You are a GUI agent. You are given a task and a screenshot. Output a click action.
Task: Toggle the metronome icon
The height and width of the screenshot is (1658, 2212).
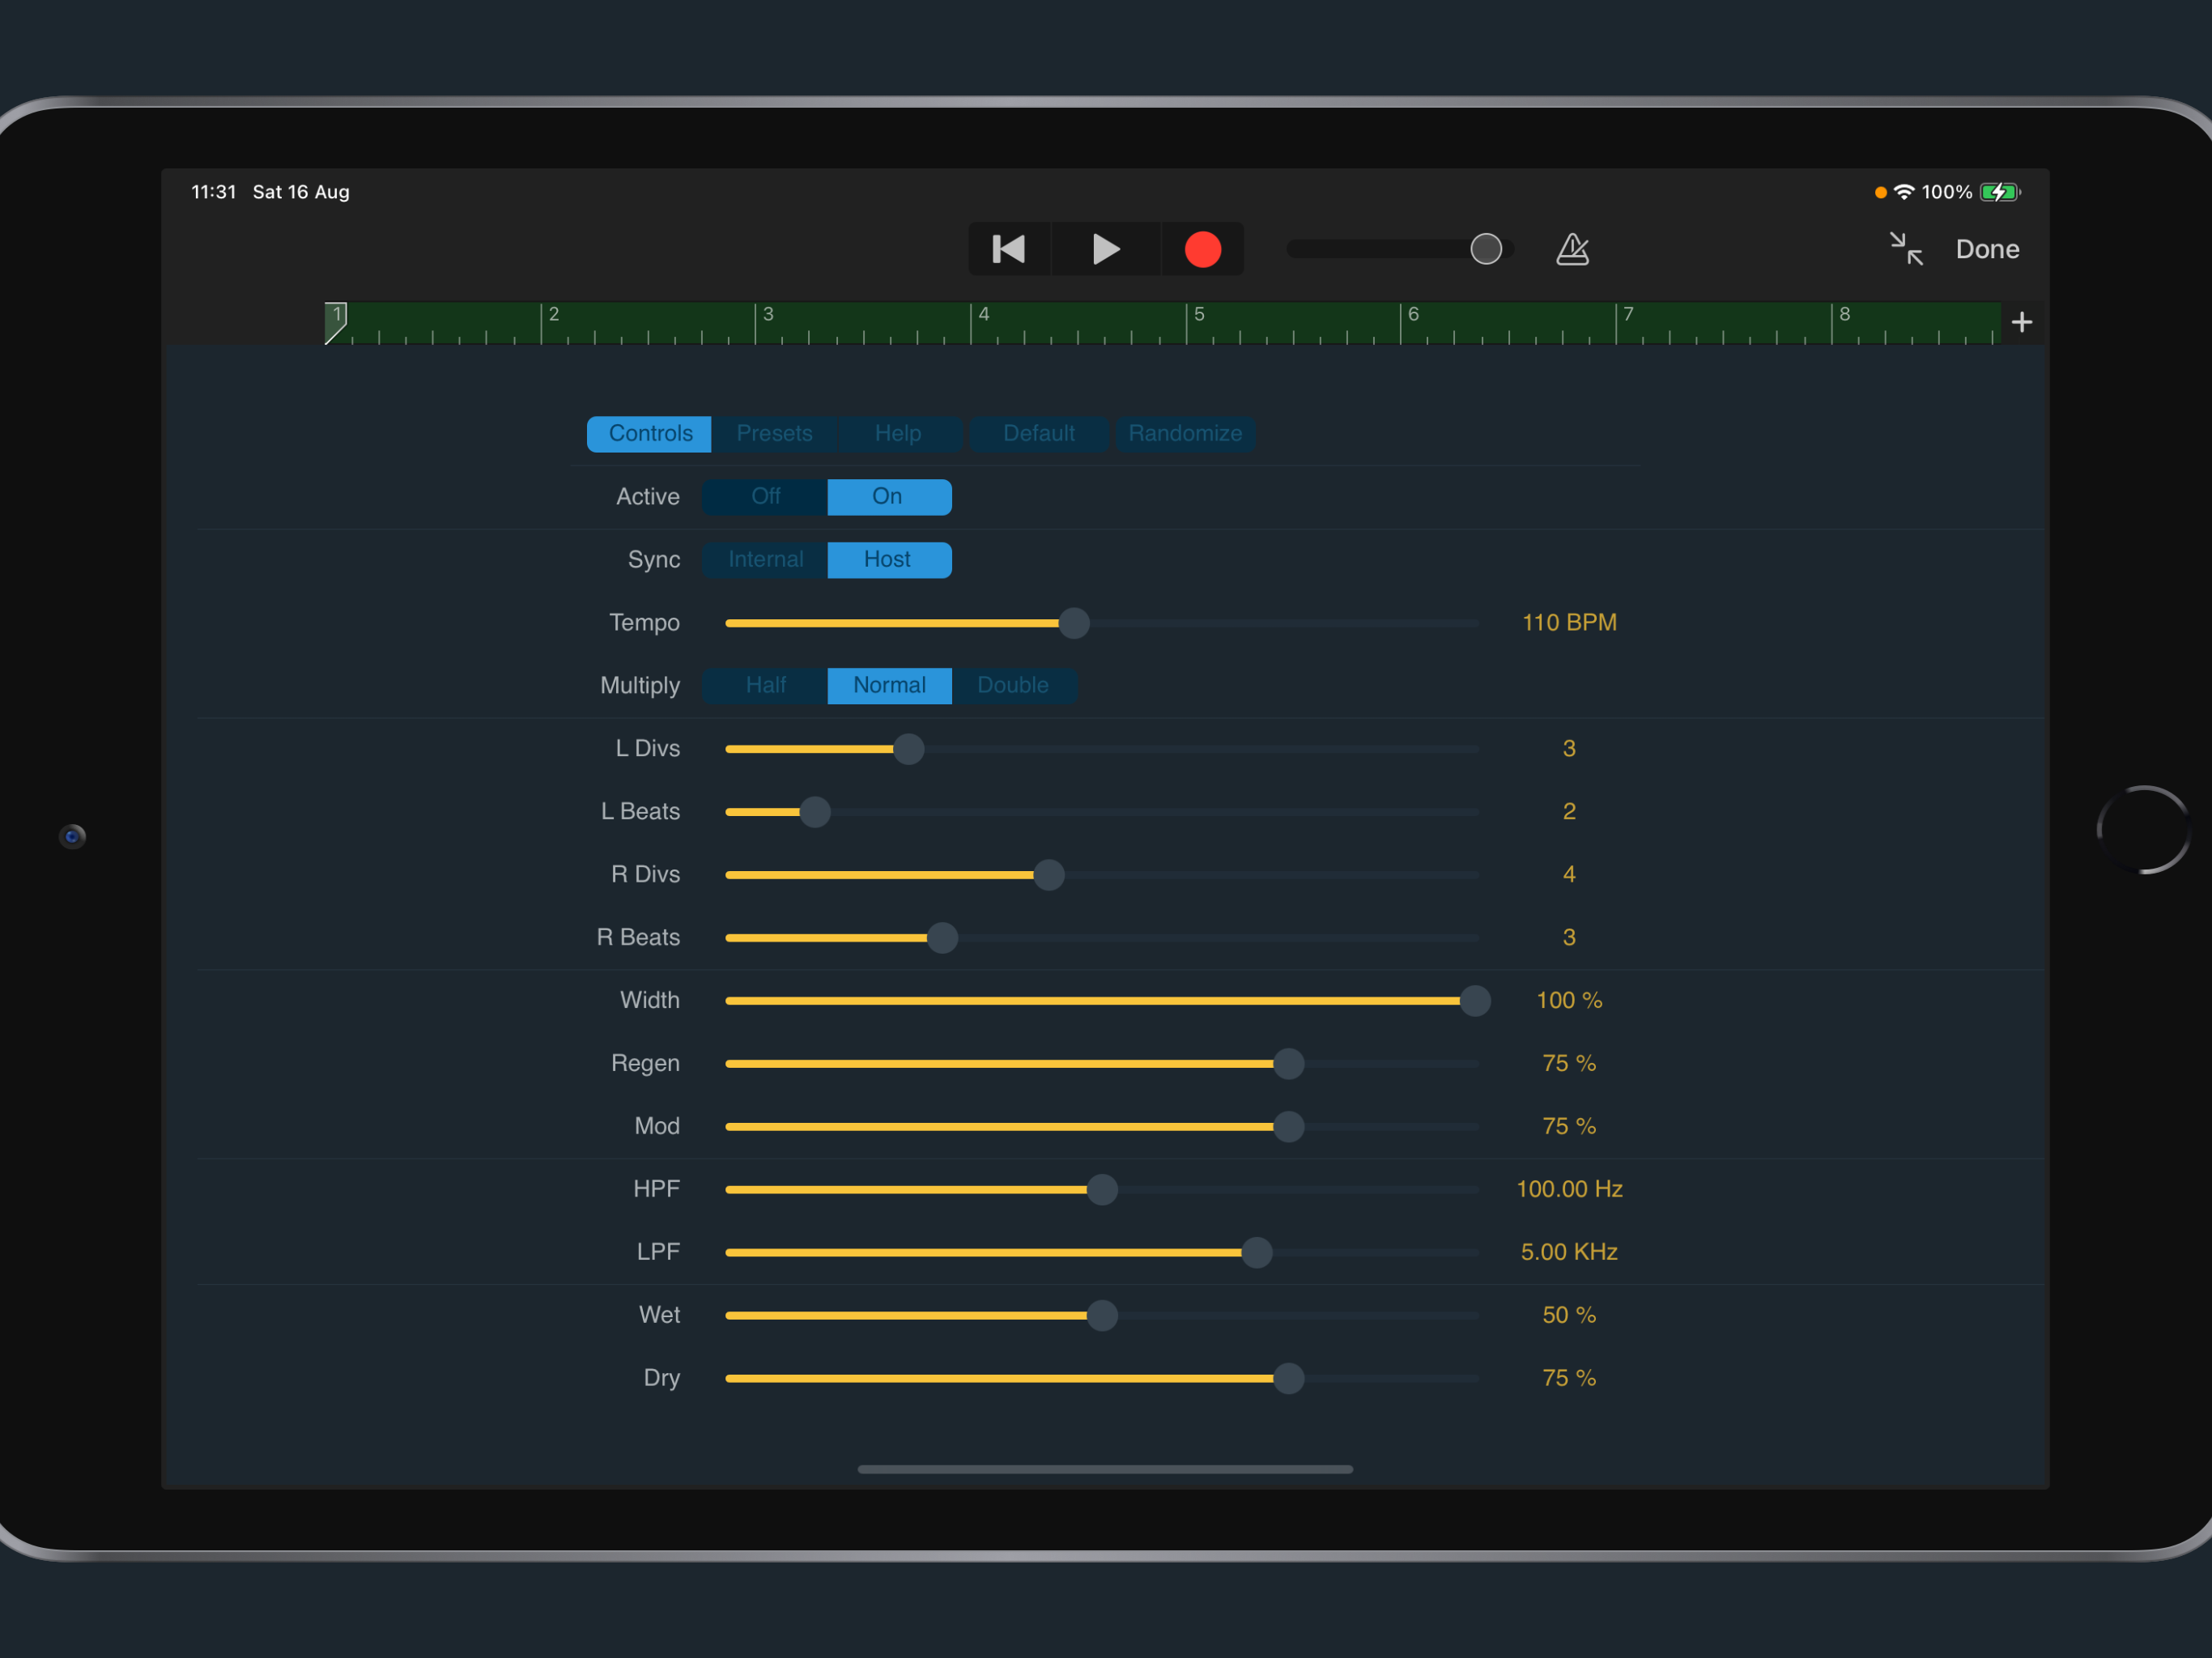(1572, 249)
